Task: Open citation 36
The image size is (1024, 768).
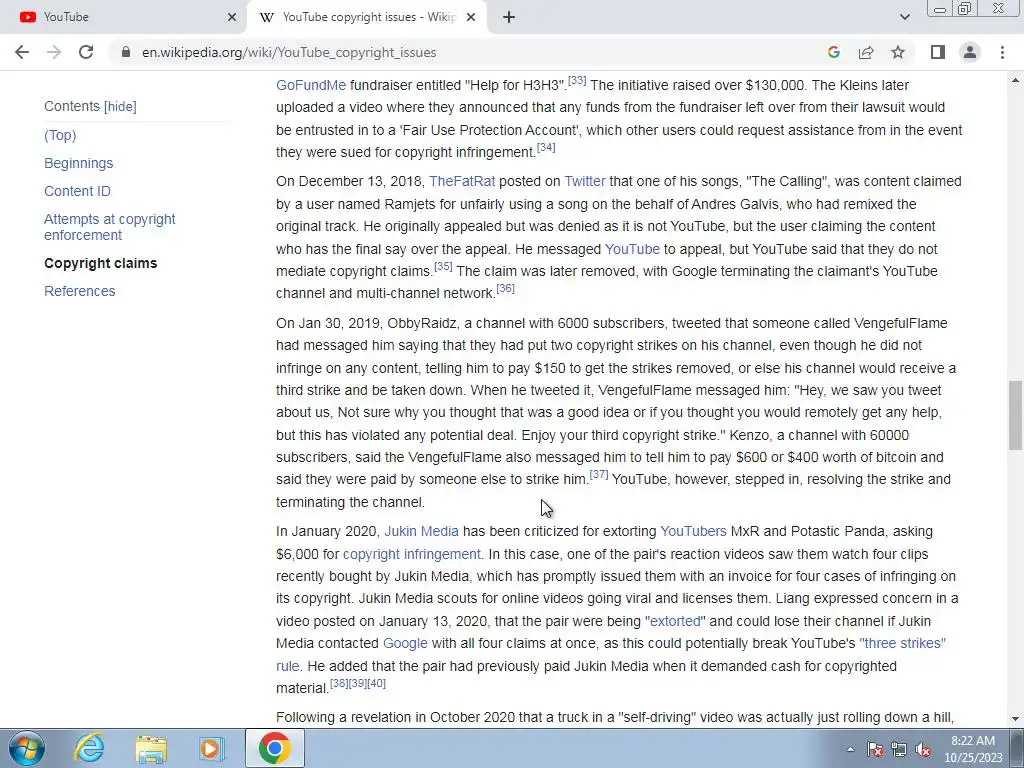Action: coord(505,289)
